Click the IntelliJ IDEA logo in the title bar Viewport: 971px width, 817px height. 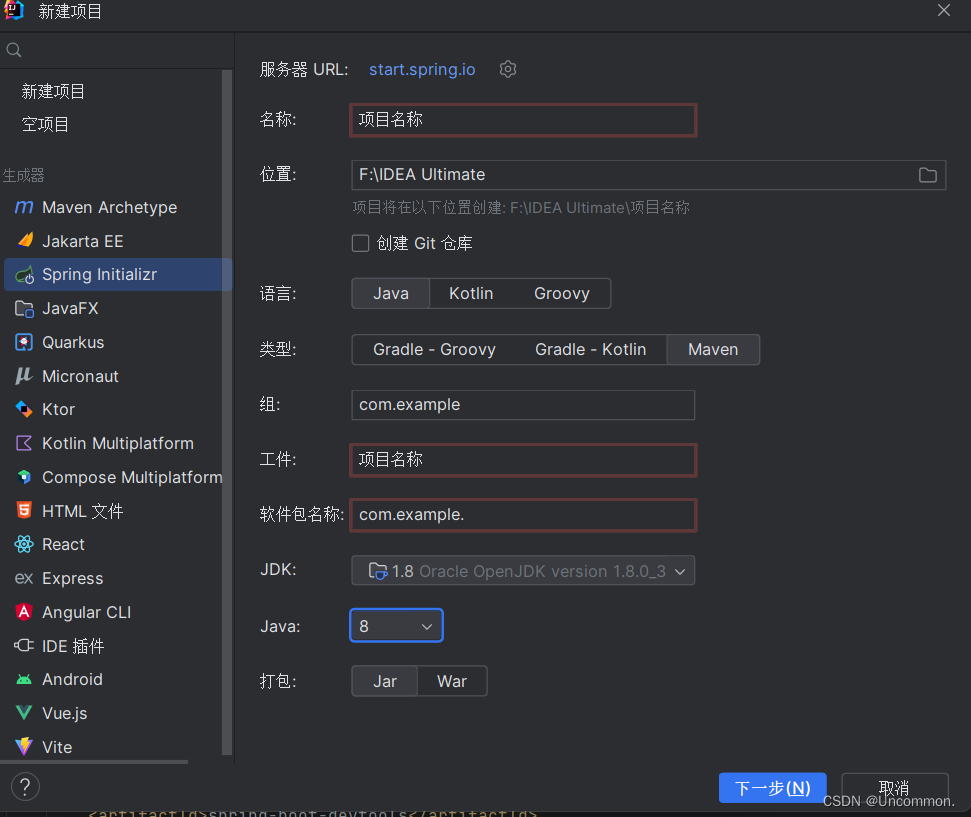pos(14,11)
